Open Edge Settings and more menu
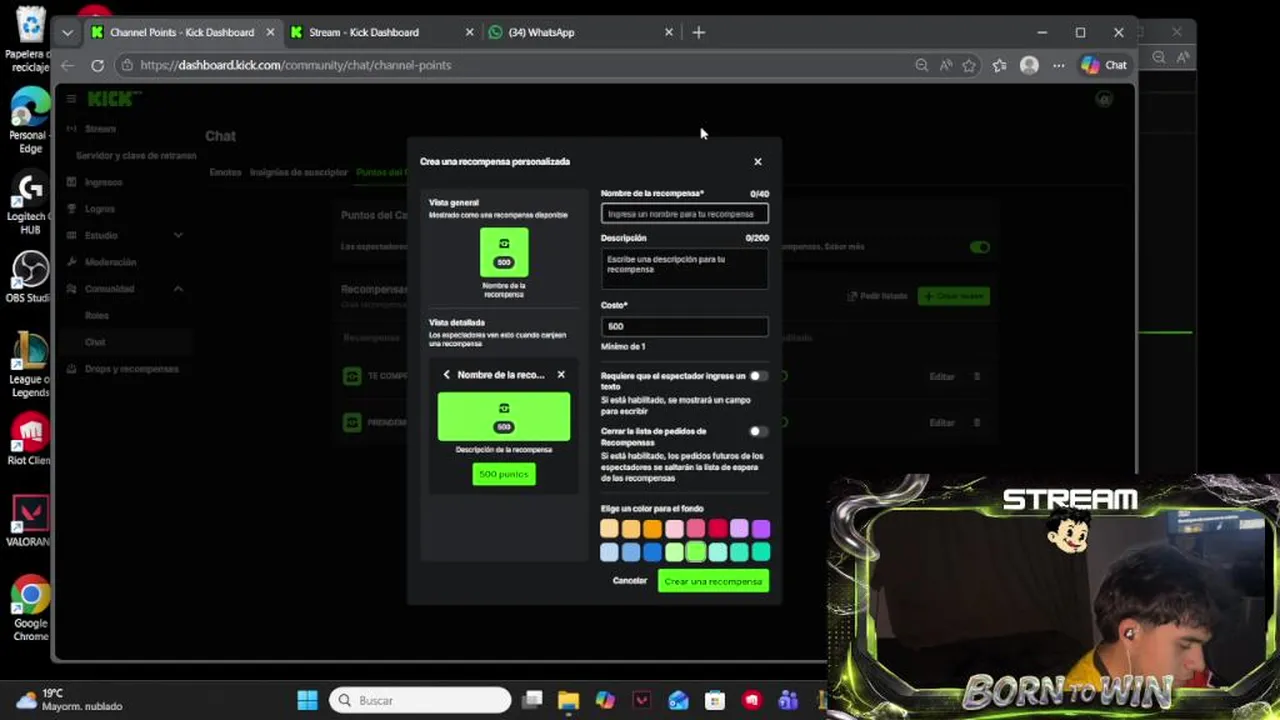Image resolution: width=1280 pixels, height=720 pixels. click(x=1059, y=65)
